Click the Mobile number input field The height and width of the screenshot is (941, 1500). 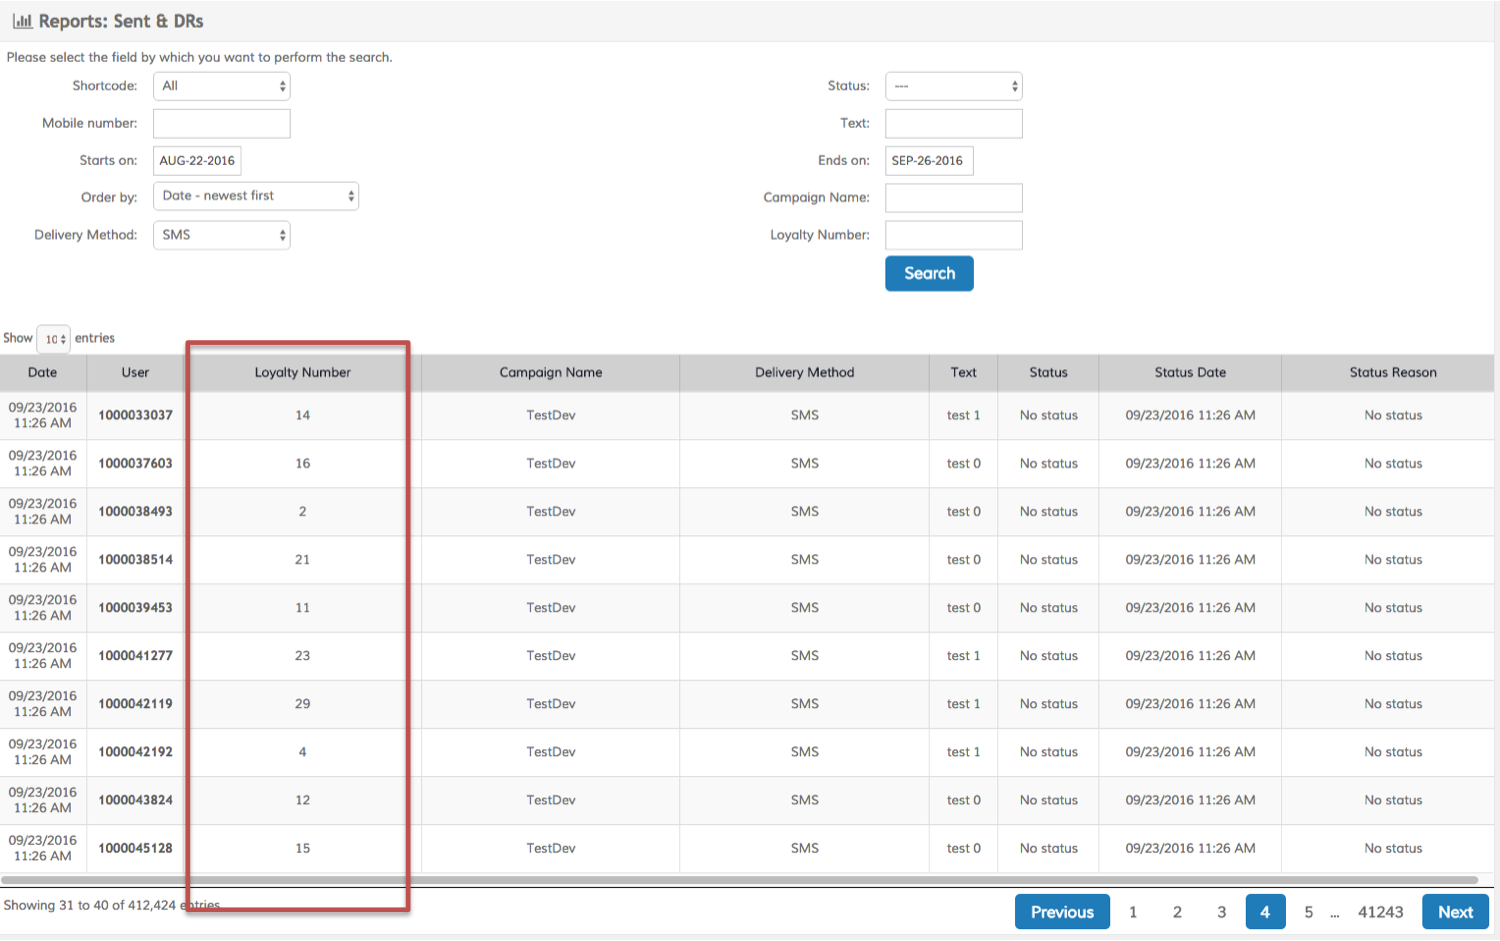point(221,123)
